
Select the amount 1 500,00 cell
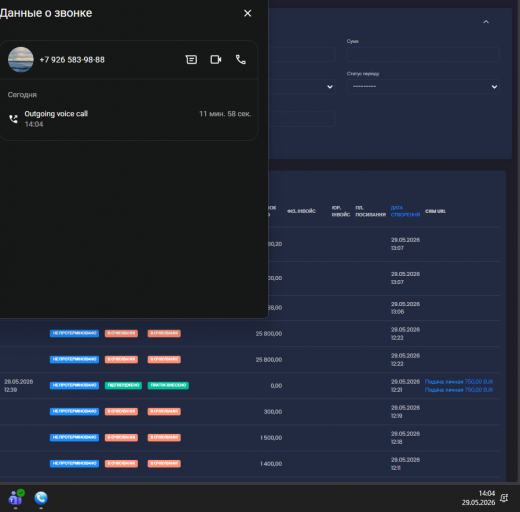(x=271, y=438)
